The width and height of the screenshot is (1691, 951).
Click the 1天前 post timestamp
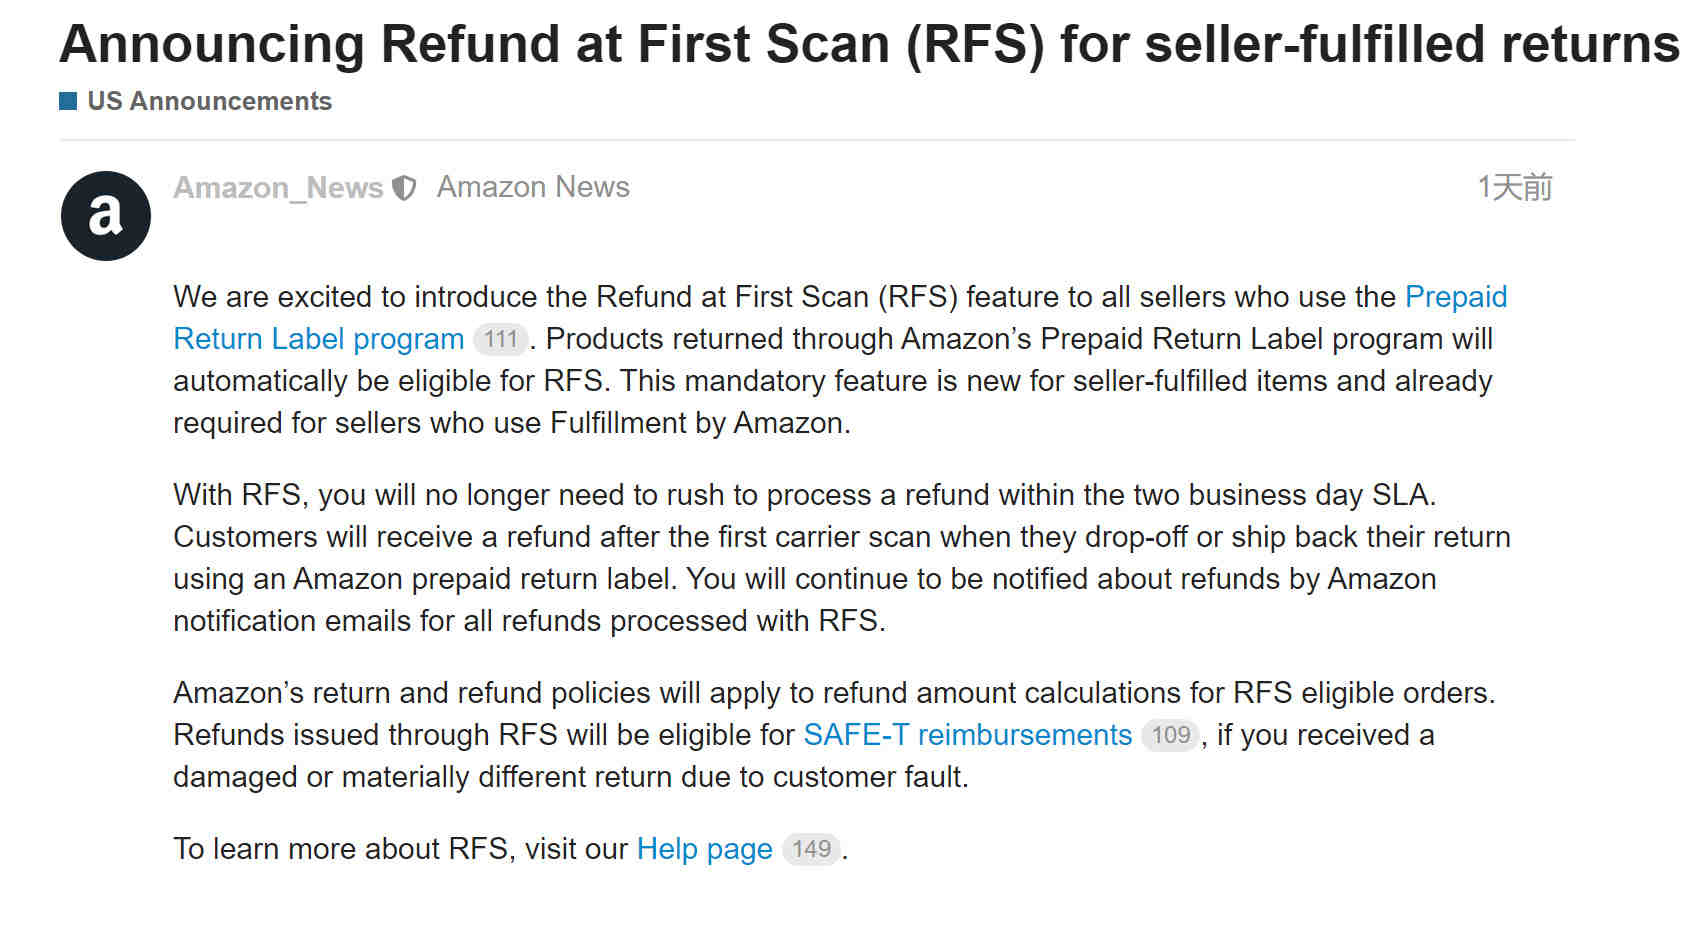[x=1515, y=188]
